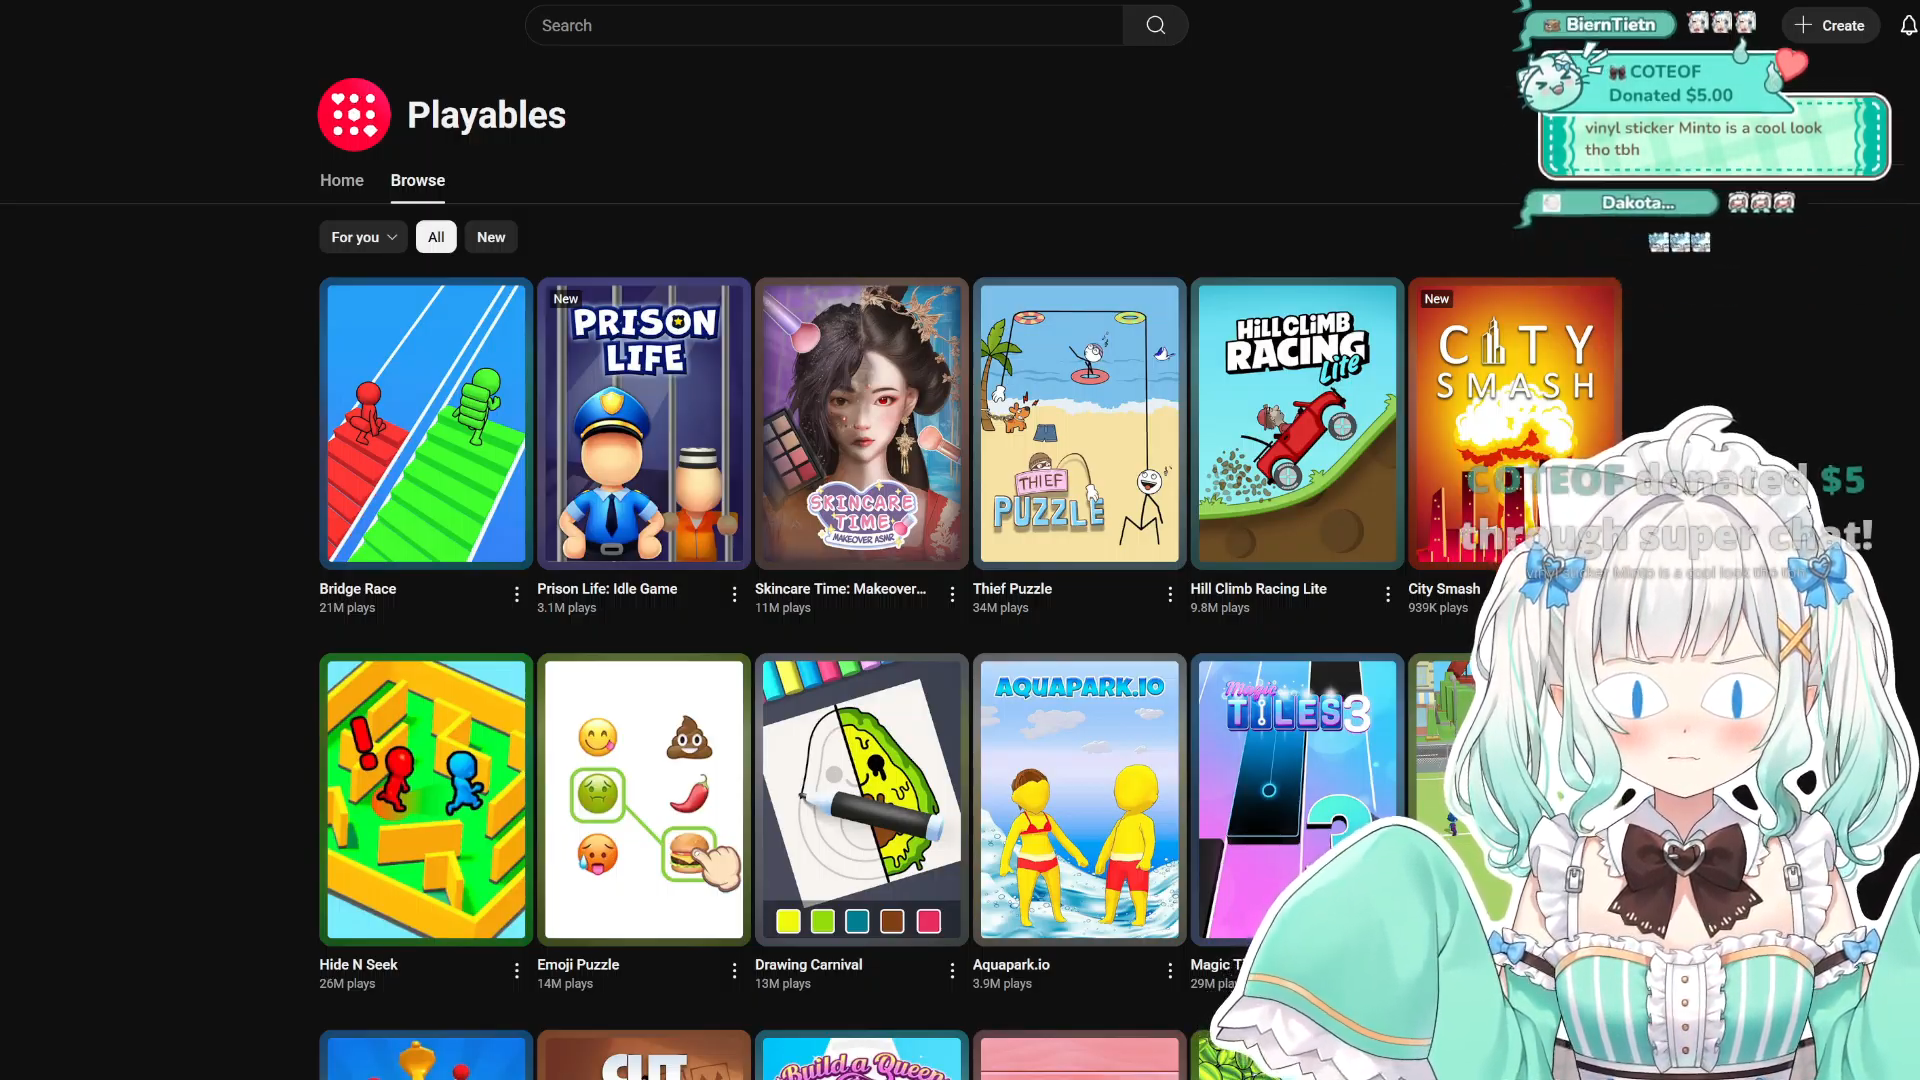This screenshot has height=1080, width=1920.
Task: Open the Aquapark.io options menu
Action: pos(1170,971)
